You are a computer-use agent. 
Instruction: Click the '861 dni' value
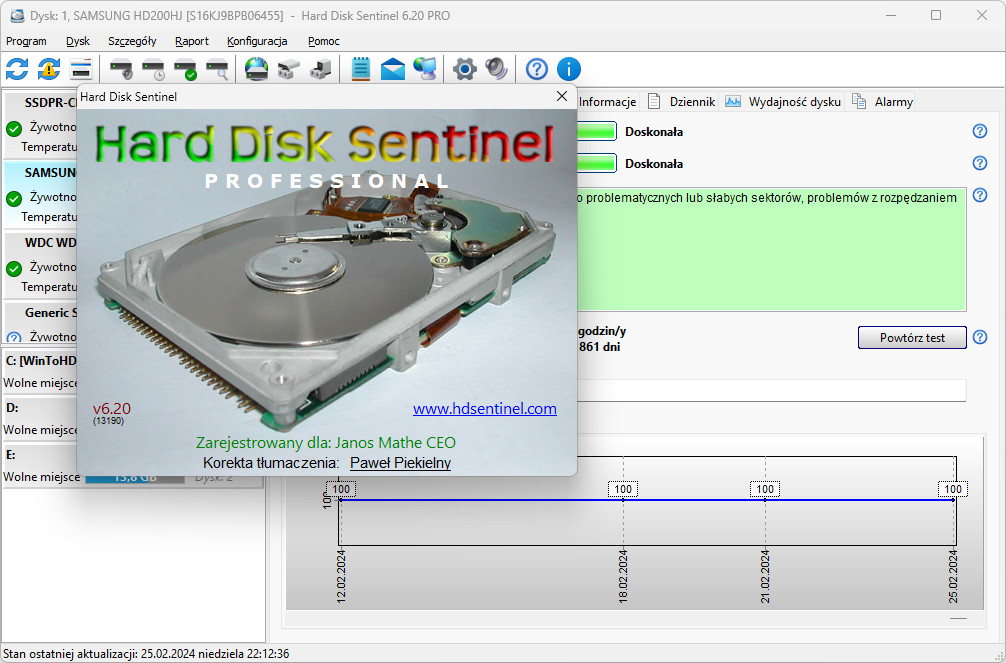pyautogui.click(x=599, y=347)
